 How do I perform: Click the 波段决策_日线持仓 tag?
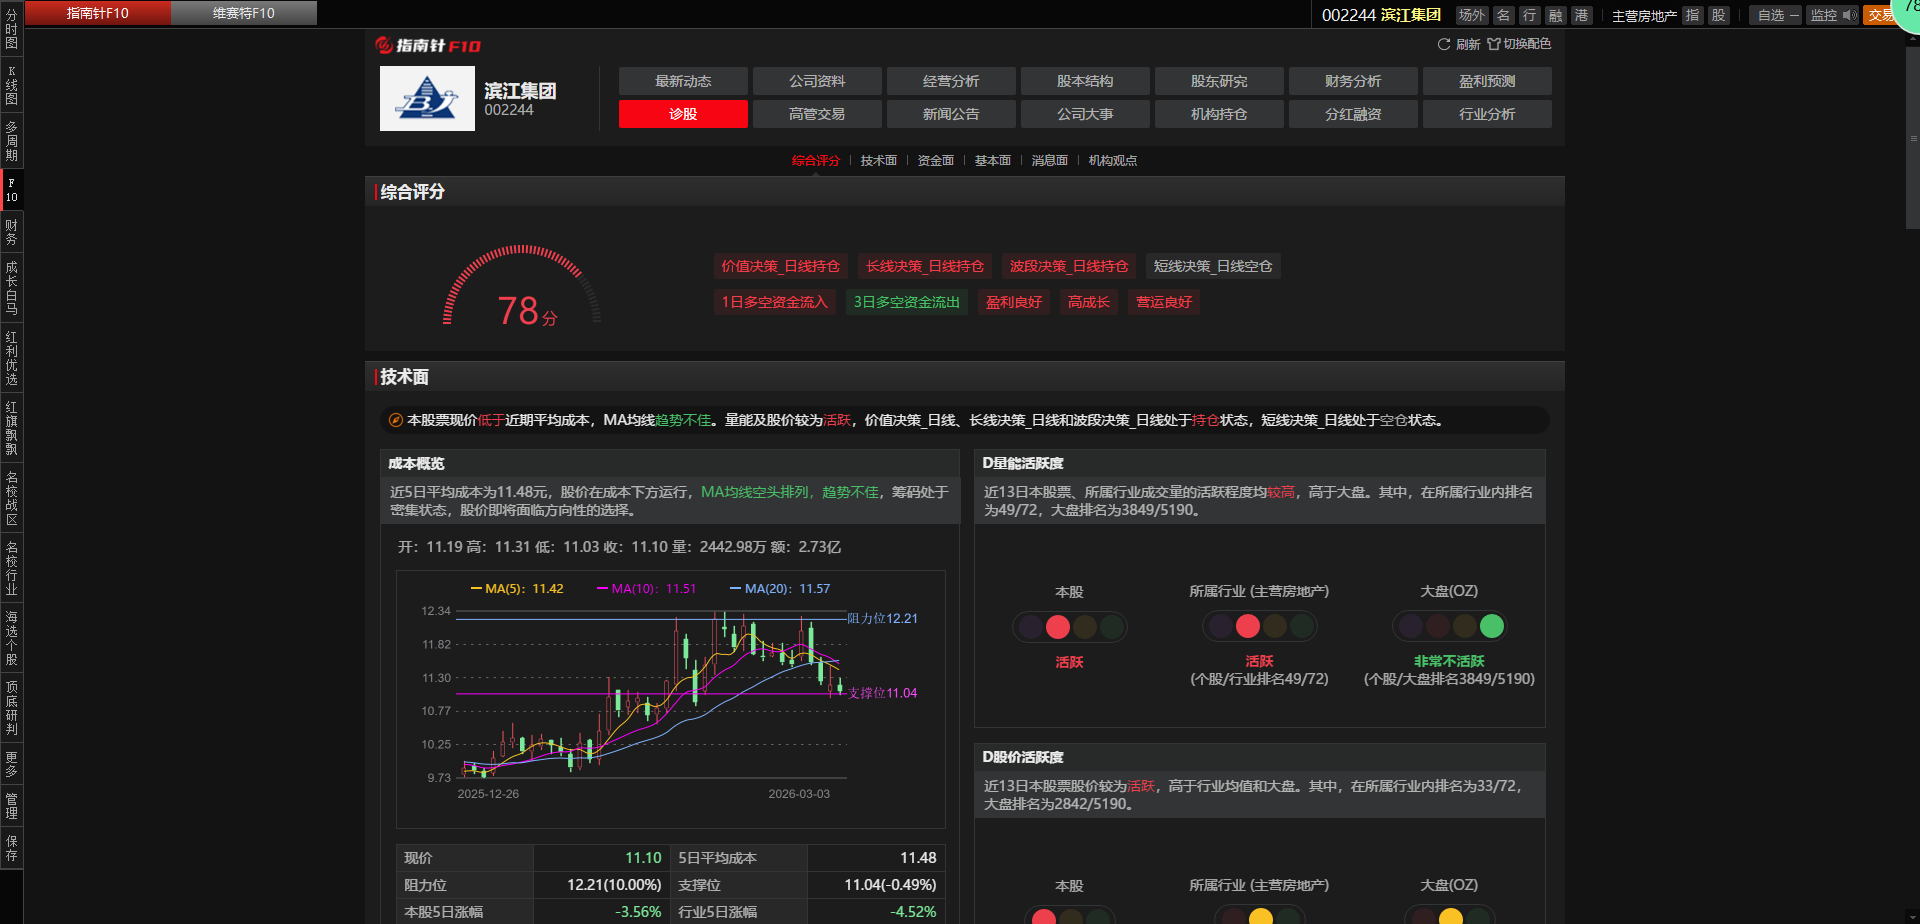(x=1069, y=266)
